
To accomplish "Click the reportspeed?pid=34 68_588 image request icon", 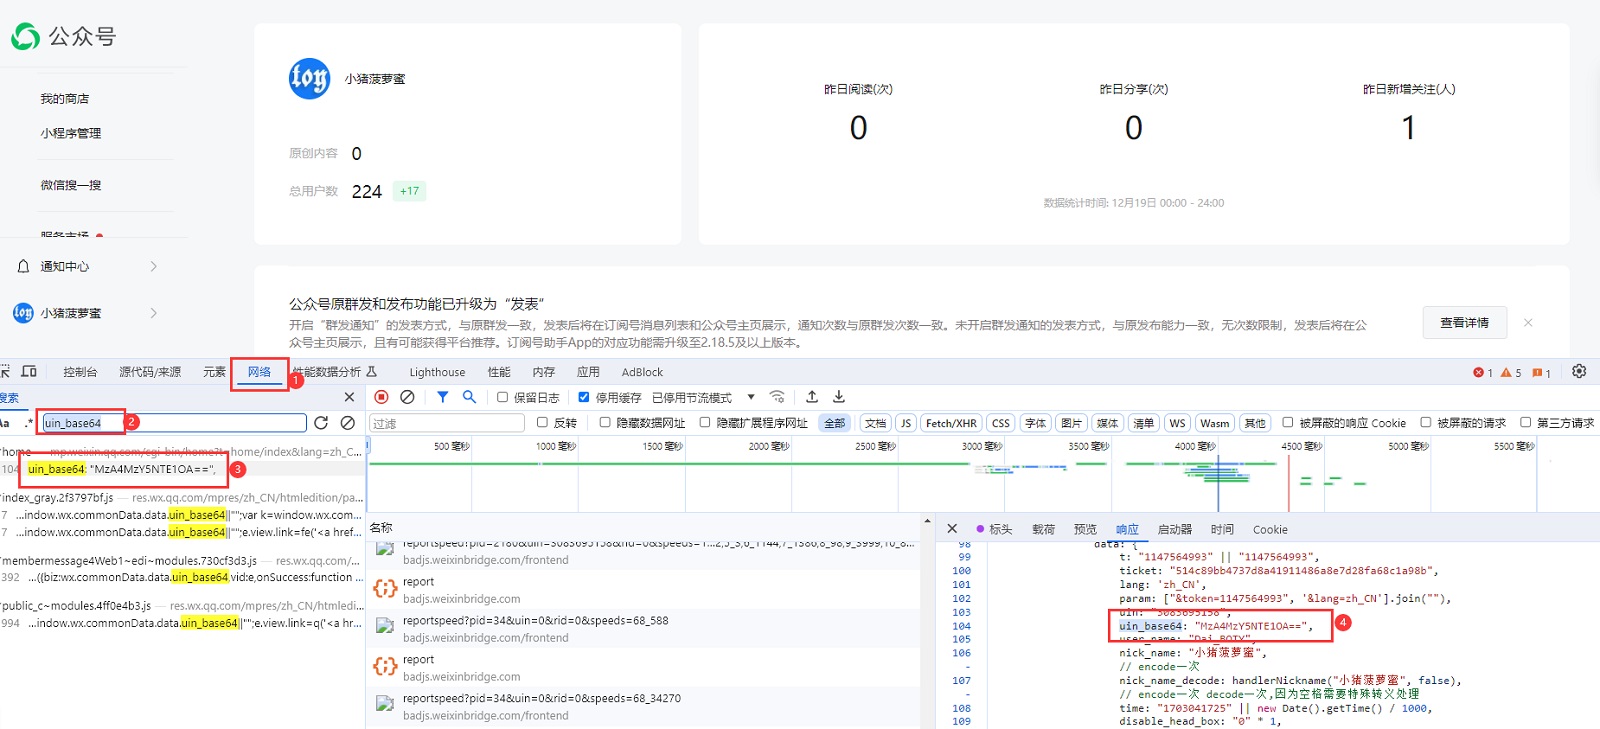I will click(385, 627).
